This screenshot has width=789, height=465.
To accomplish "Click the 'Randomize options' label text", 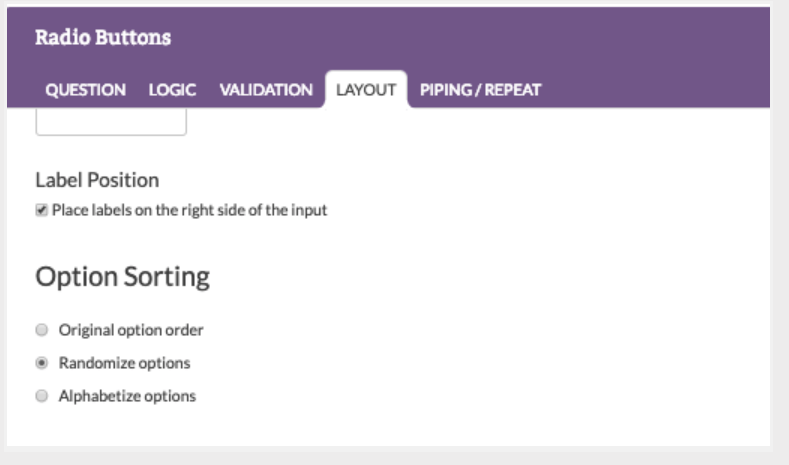I will 124,362.
